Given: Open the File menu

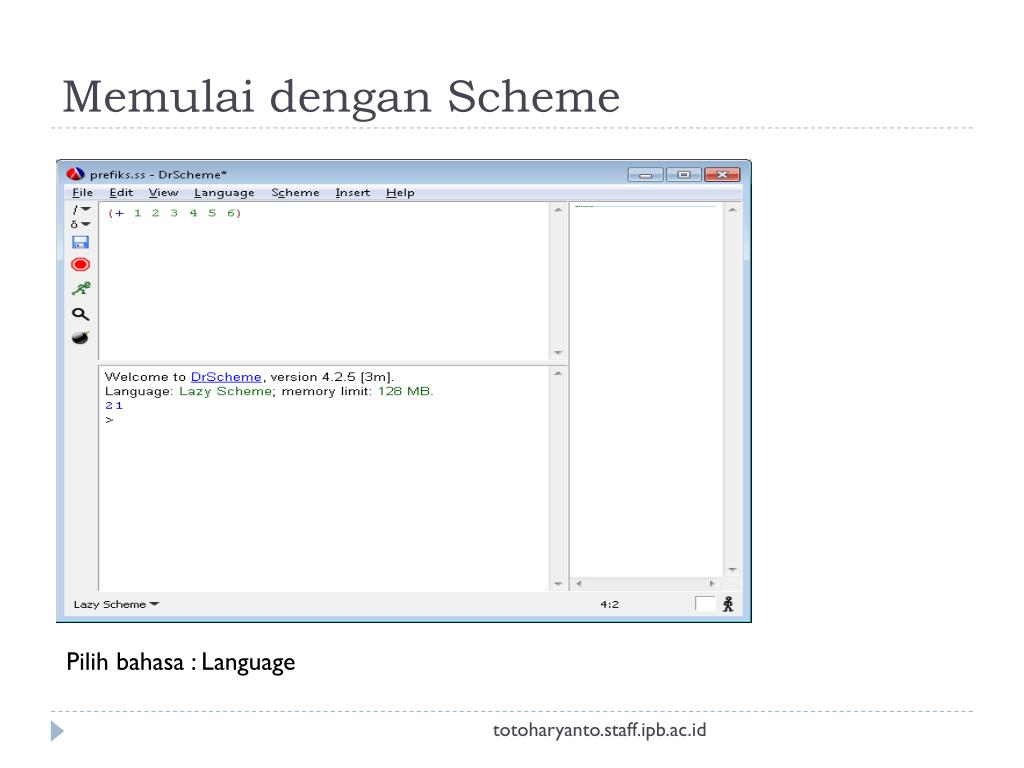Looking at the screenshot, I should (x=82, y=193).
